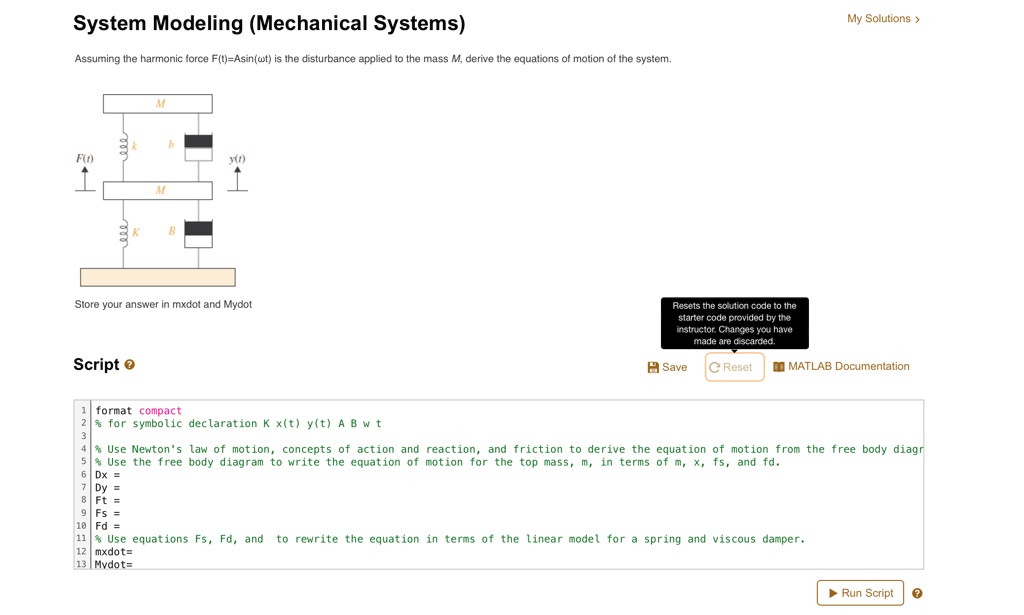Click the Reset tooltip to dismiss it

coord(734,322)
